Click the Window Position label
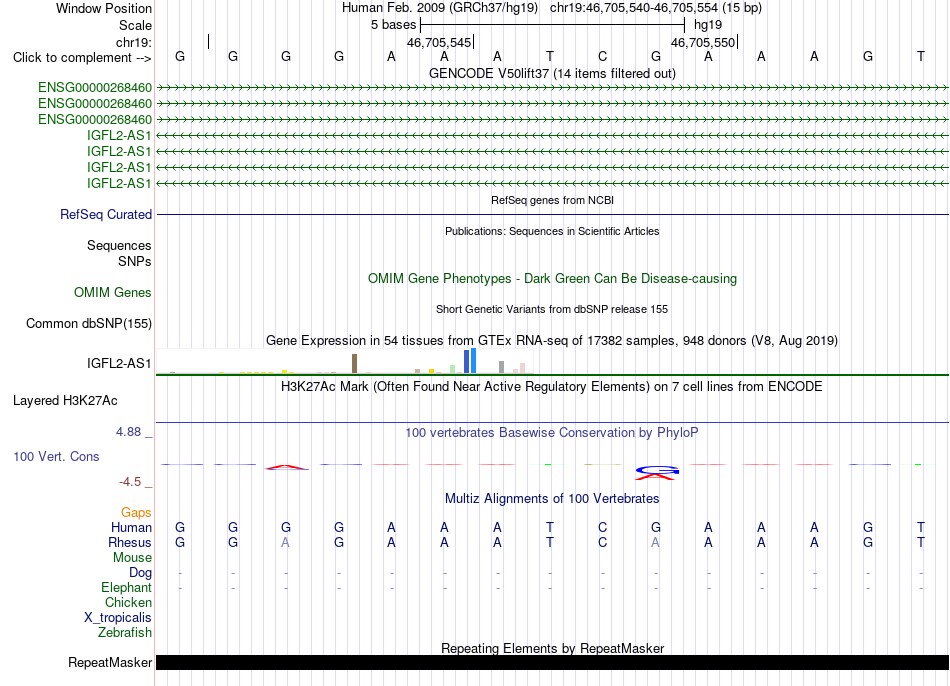 [x=104, y=8]
